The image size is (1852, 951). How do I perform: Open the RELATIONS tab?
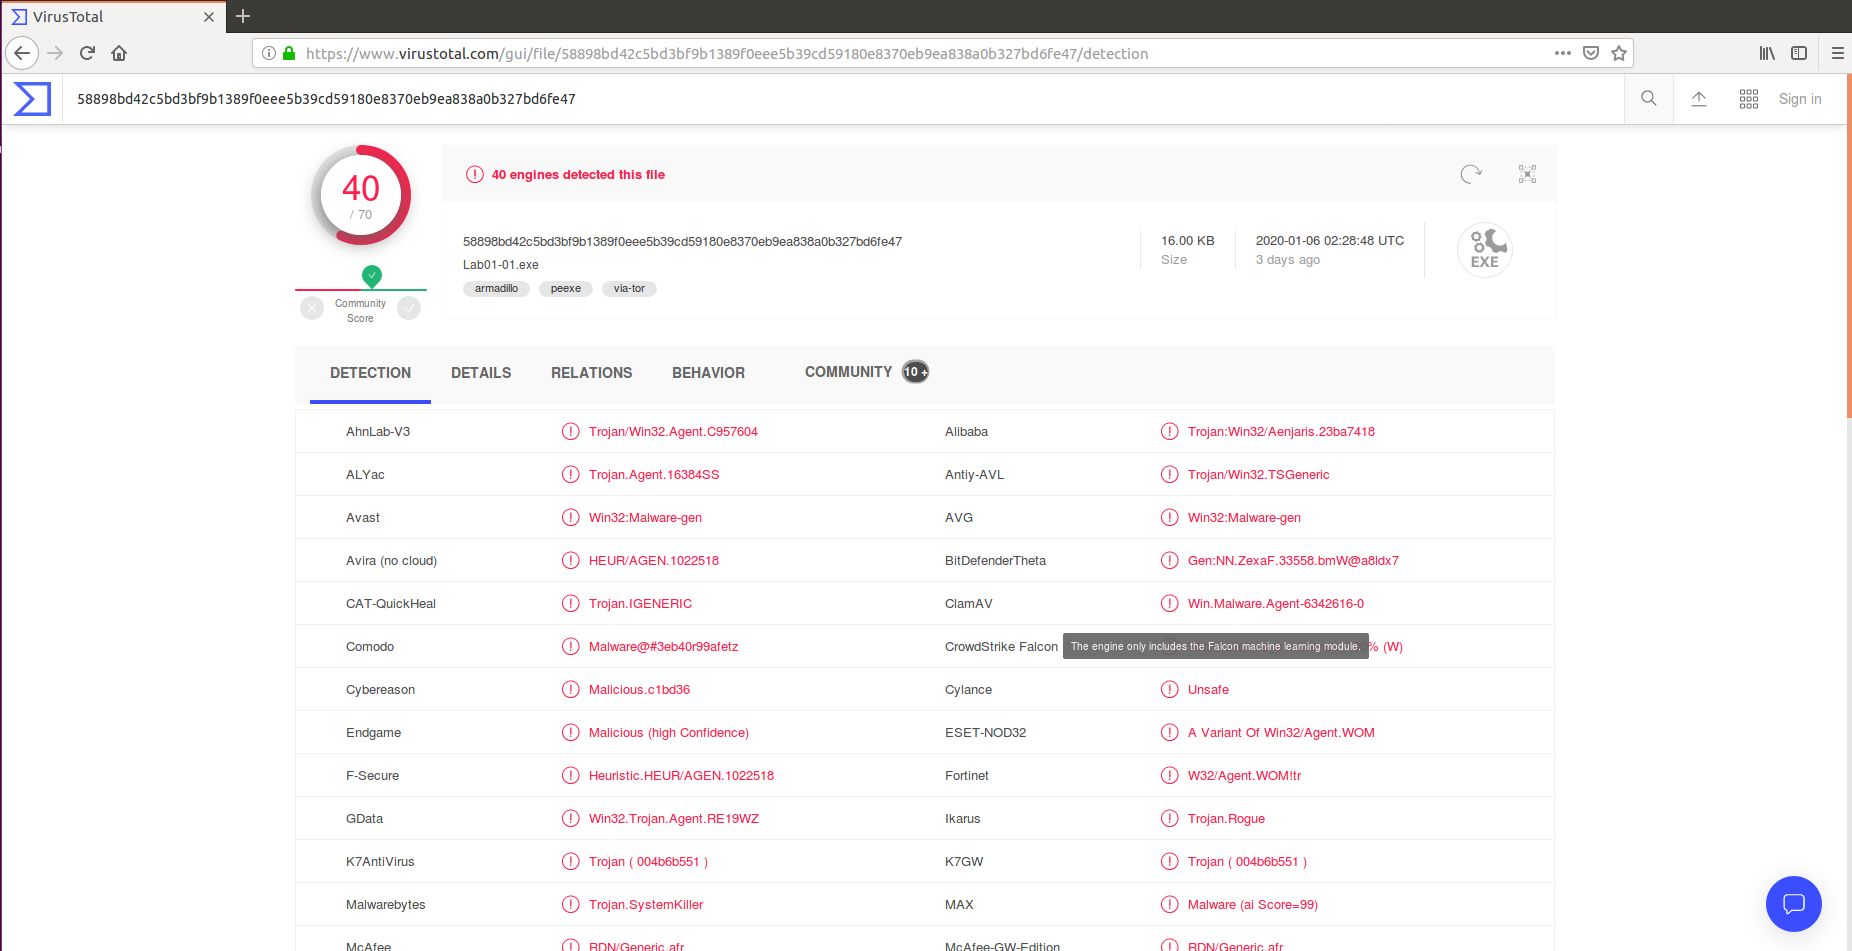point(591,373)
